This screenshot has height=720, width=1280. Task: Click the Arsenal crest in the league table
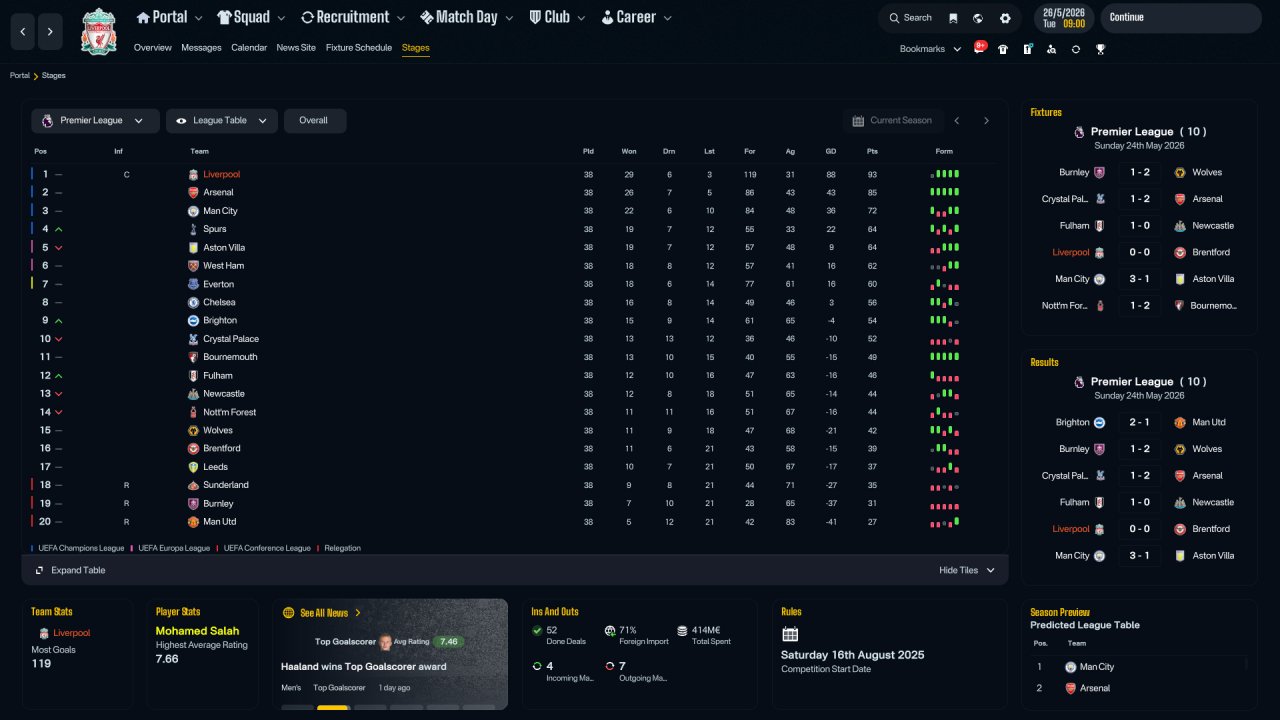[x=194, y=193]
